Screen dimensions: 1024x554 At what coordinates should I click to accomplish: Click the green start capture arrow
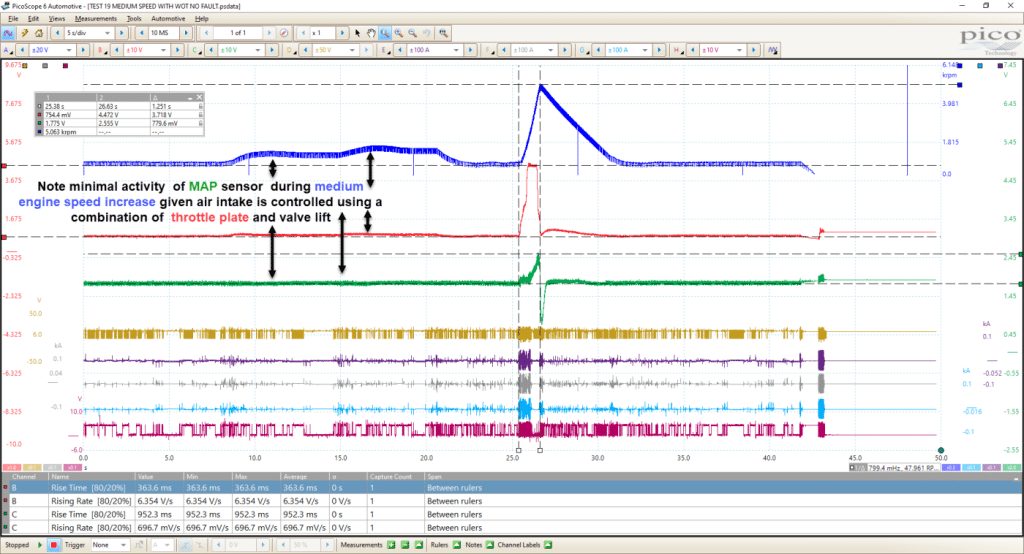[40, 545]
